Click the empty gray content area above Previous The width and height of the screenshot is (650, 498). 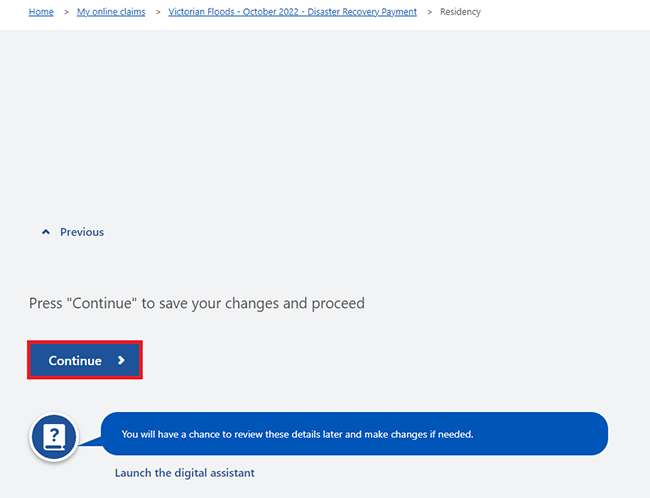pyautogui.click(x=325, y=124)
